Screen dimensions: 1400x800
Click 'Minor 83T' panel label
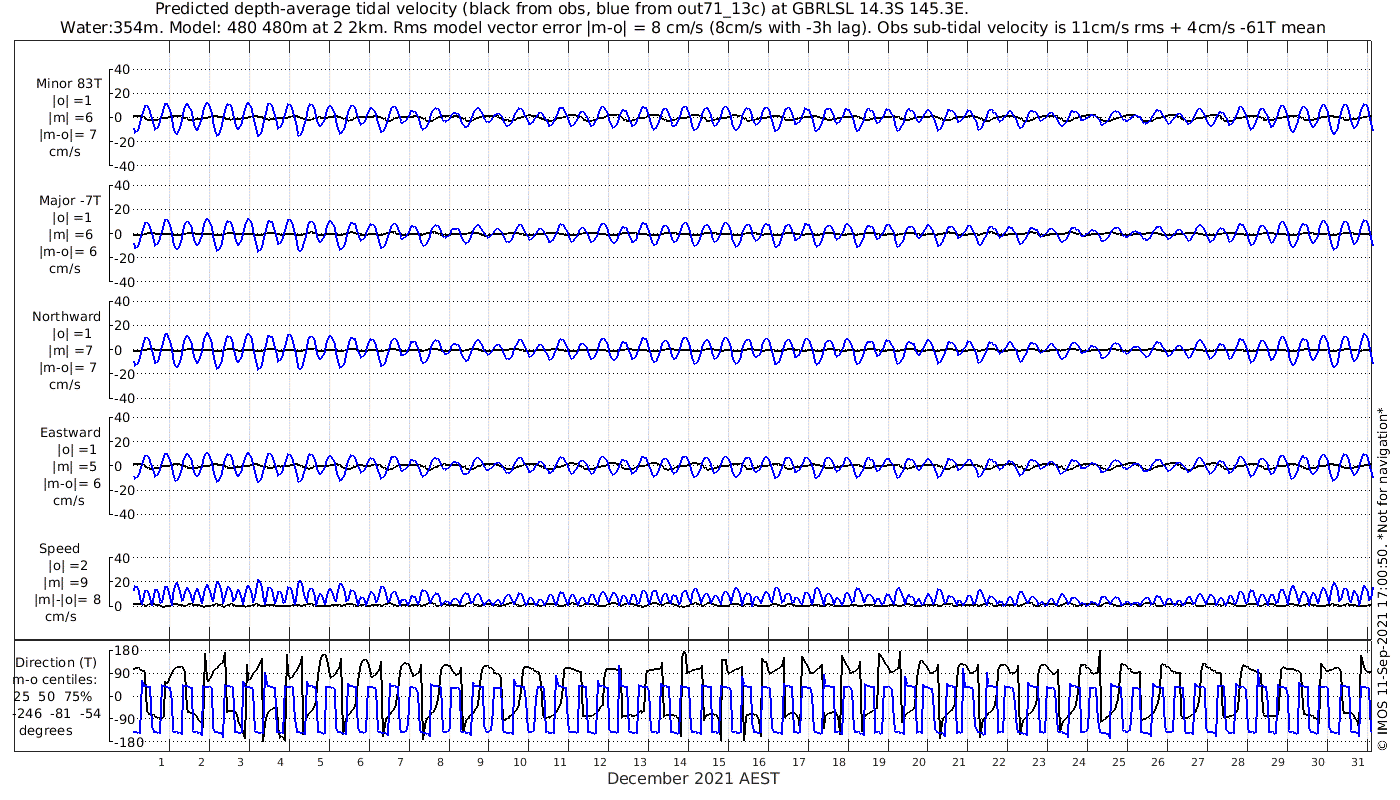click(69, 84)
